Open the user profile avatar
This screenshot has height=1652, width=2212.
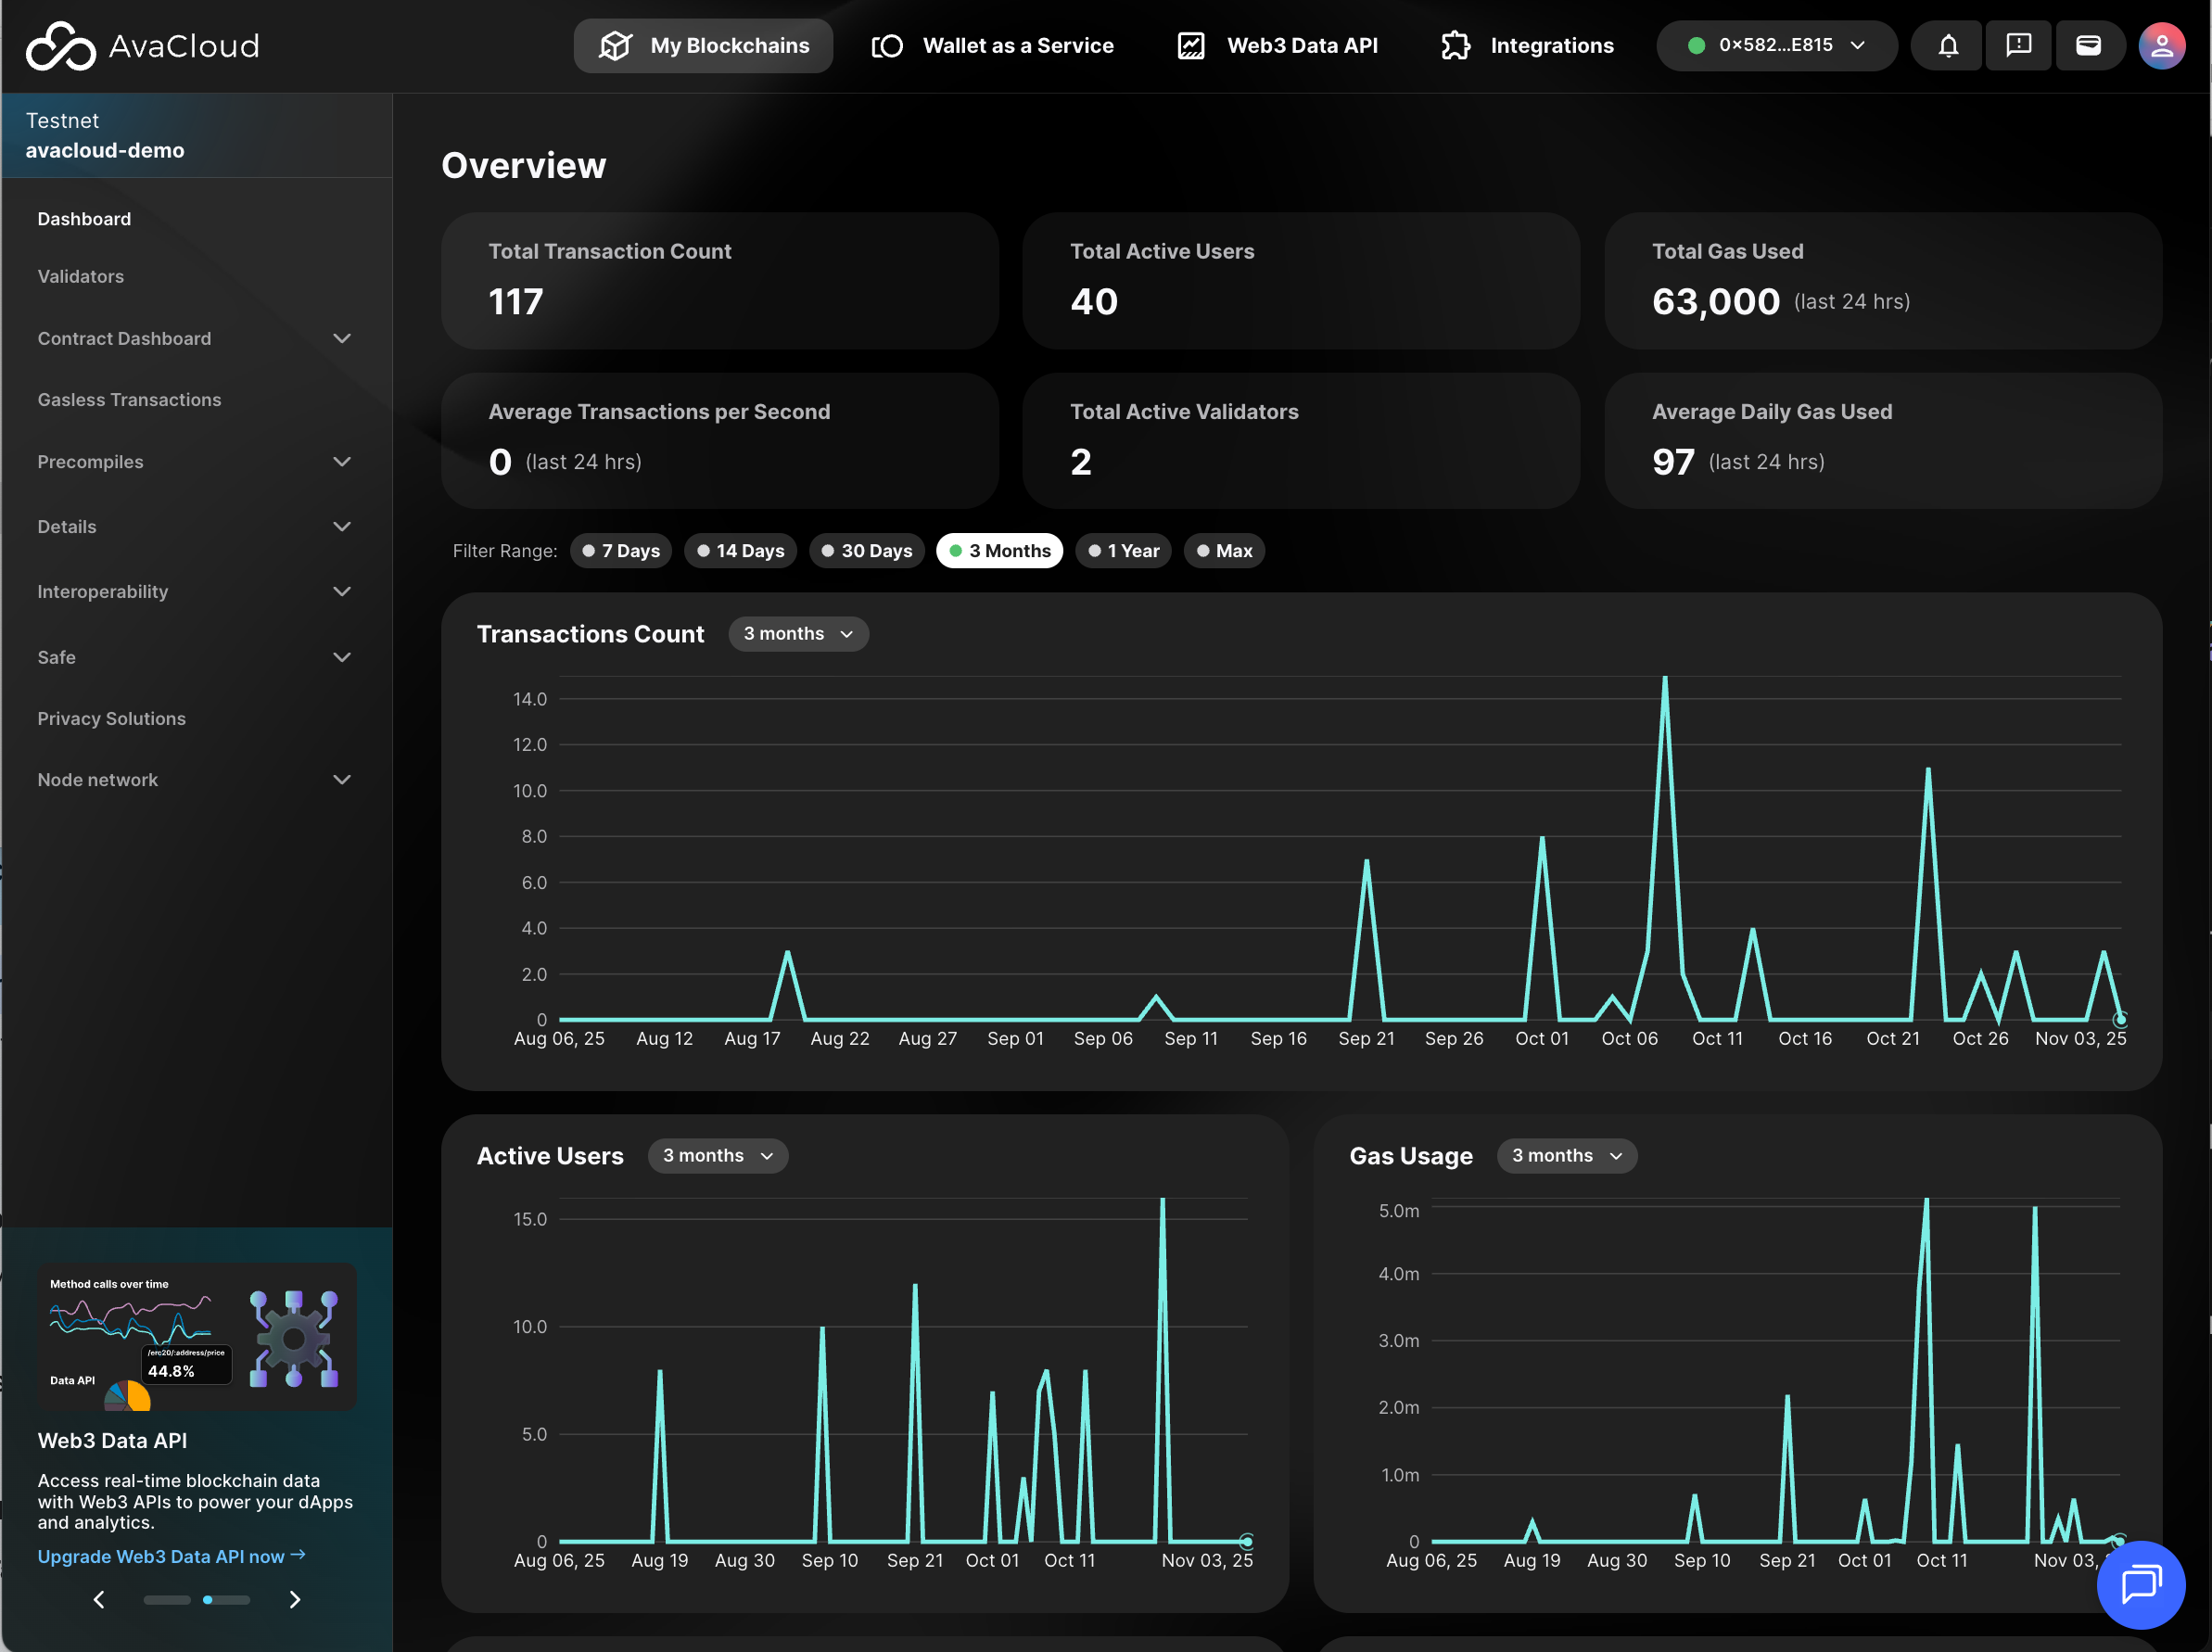2161,46
